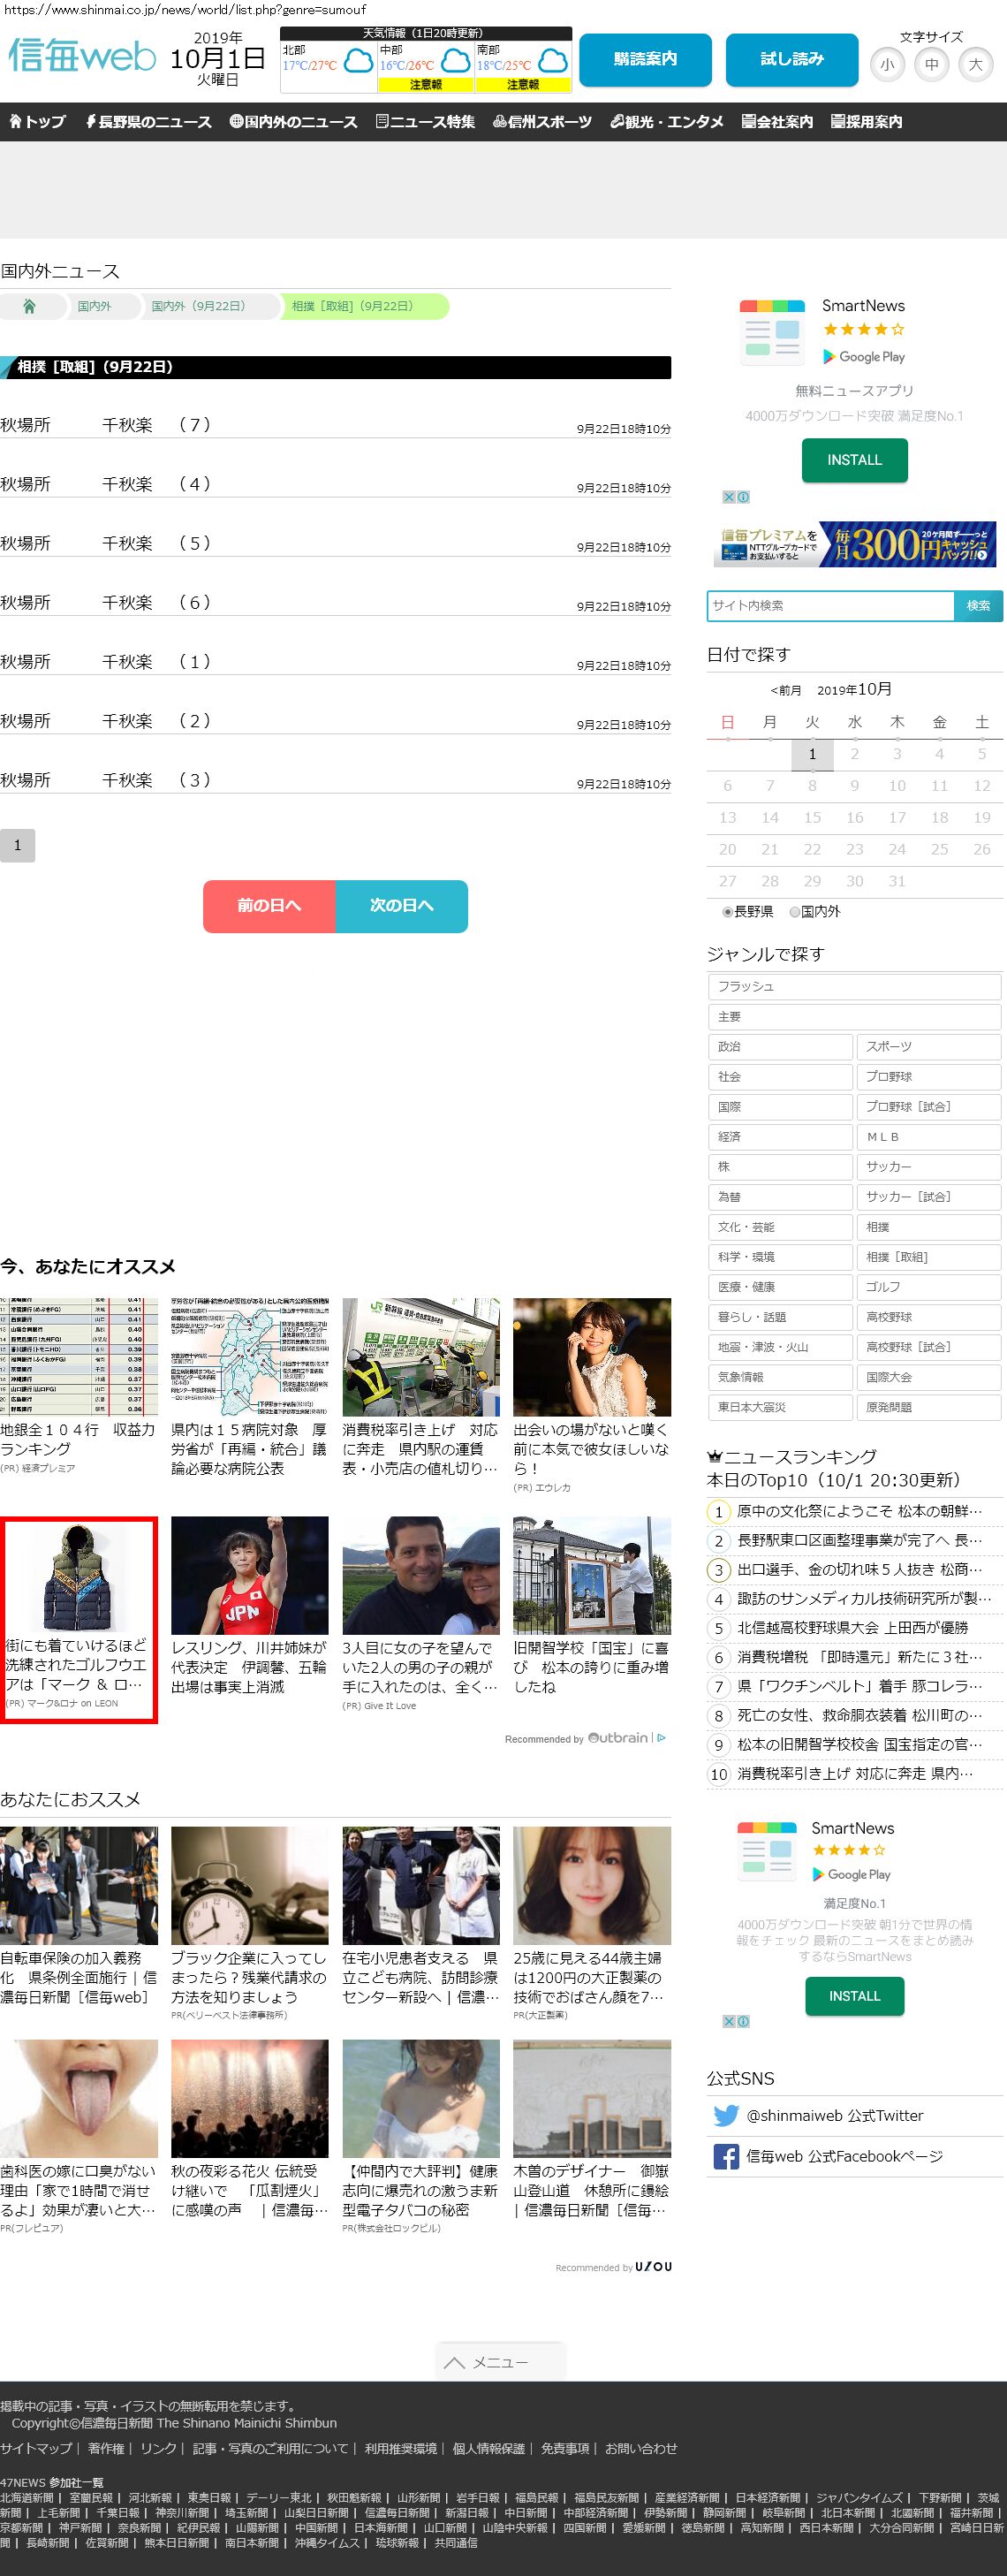The height and width of the screenshot is (2576, 1007).
Task: Select the 長野県 radio button
Action: (727, 912)
